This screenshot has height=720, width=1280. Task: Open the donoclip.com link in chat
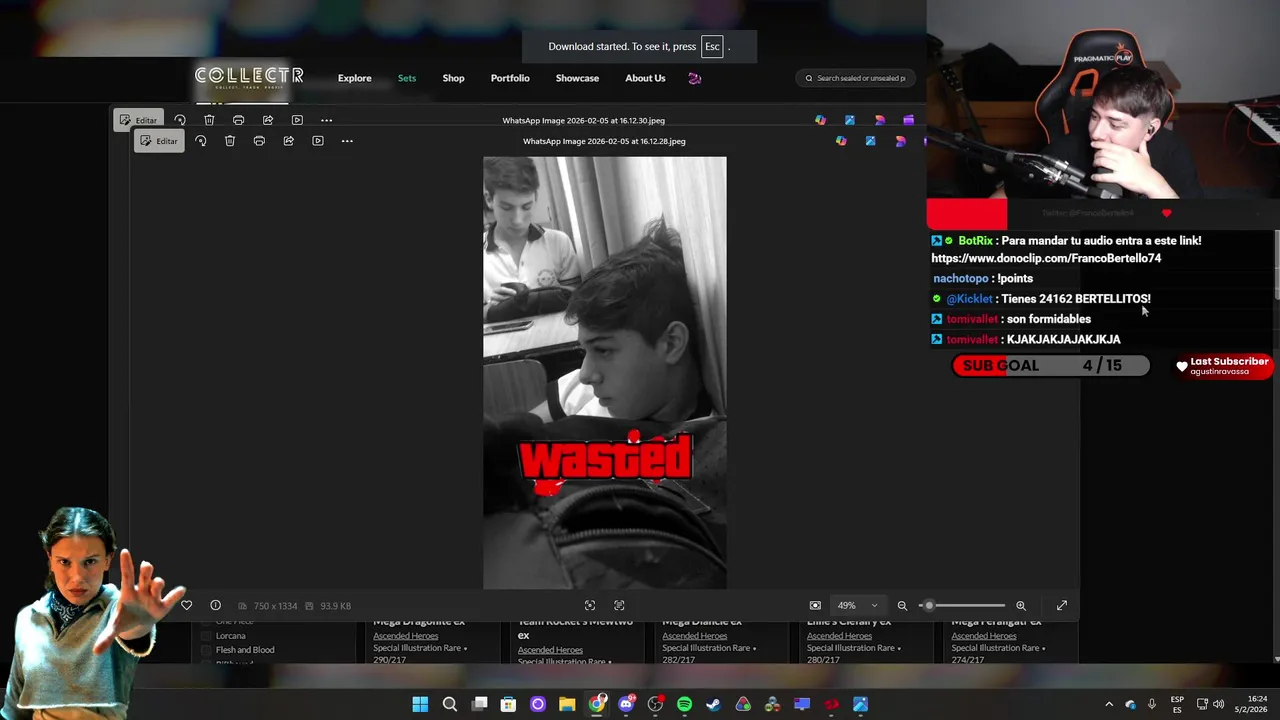point(1046,258)
